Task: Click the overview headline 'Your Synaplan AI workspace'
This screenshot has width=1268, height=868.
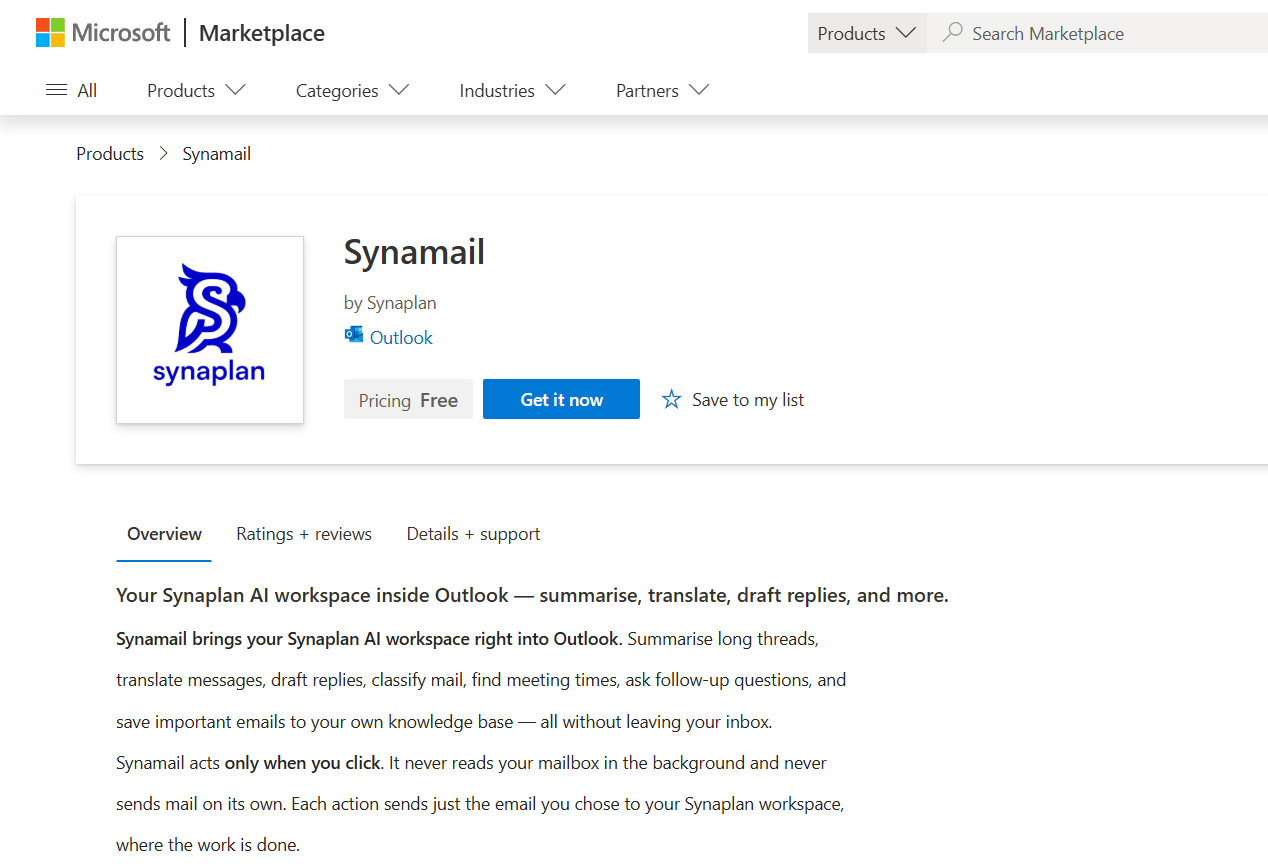Action: [532, 596]
